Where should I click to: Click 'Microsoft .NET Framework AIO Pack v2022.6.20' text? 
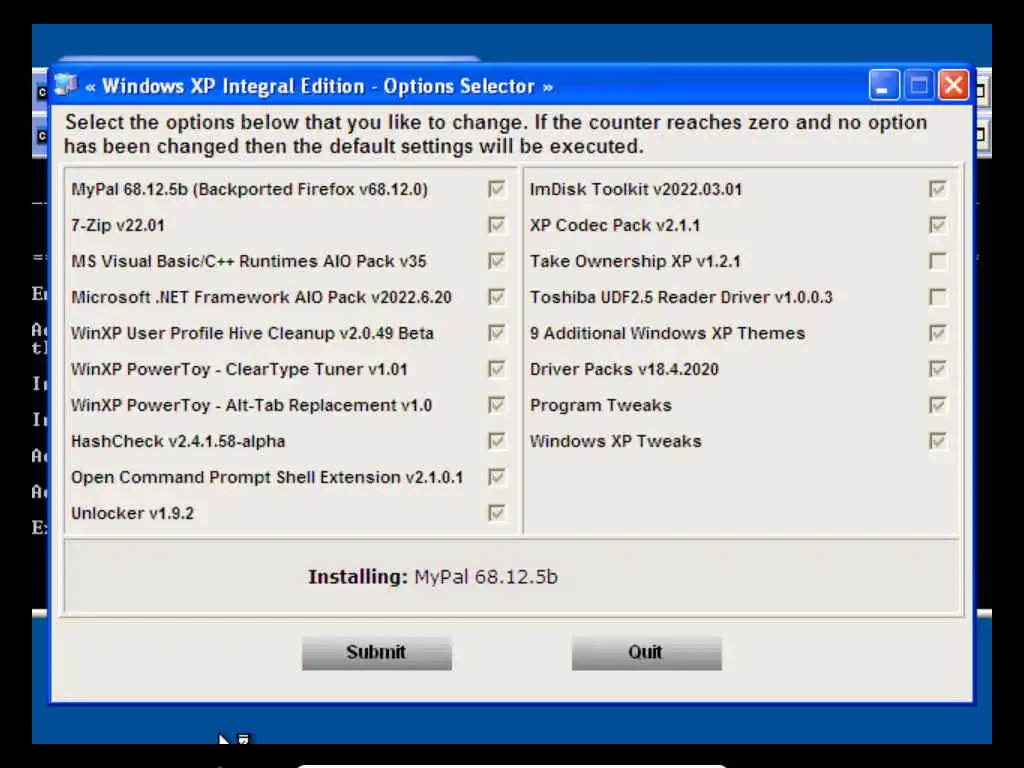coord(261,297)
